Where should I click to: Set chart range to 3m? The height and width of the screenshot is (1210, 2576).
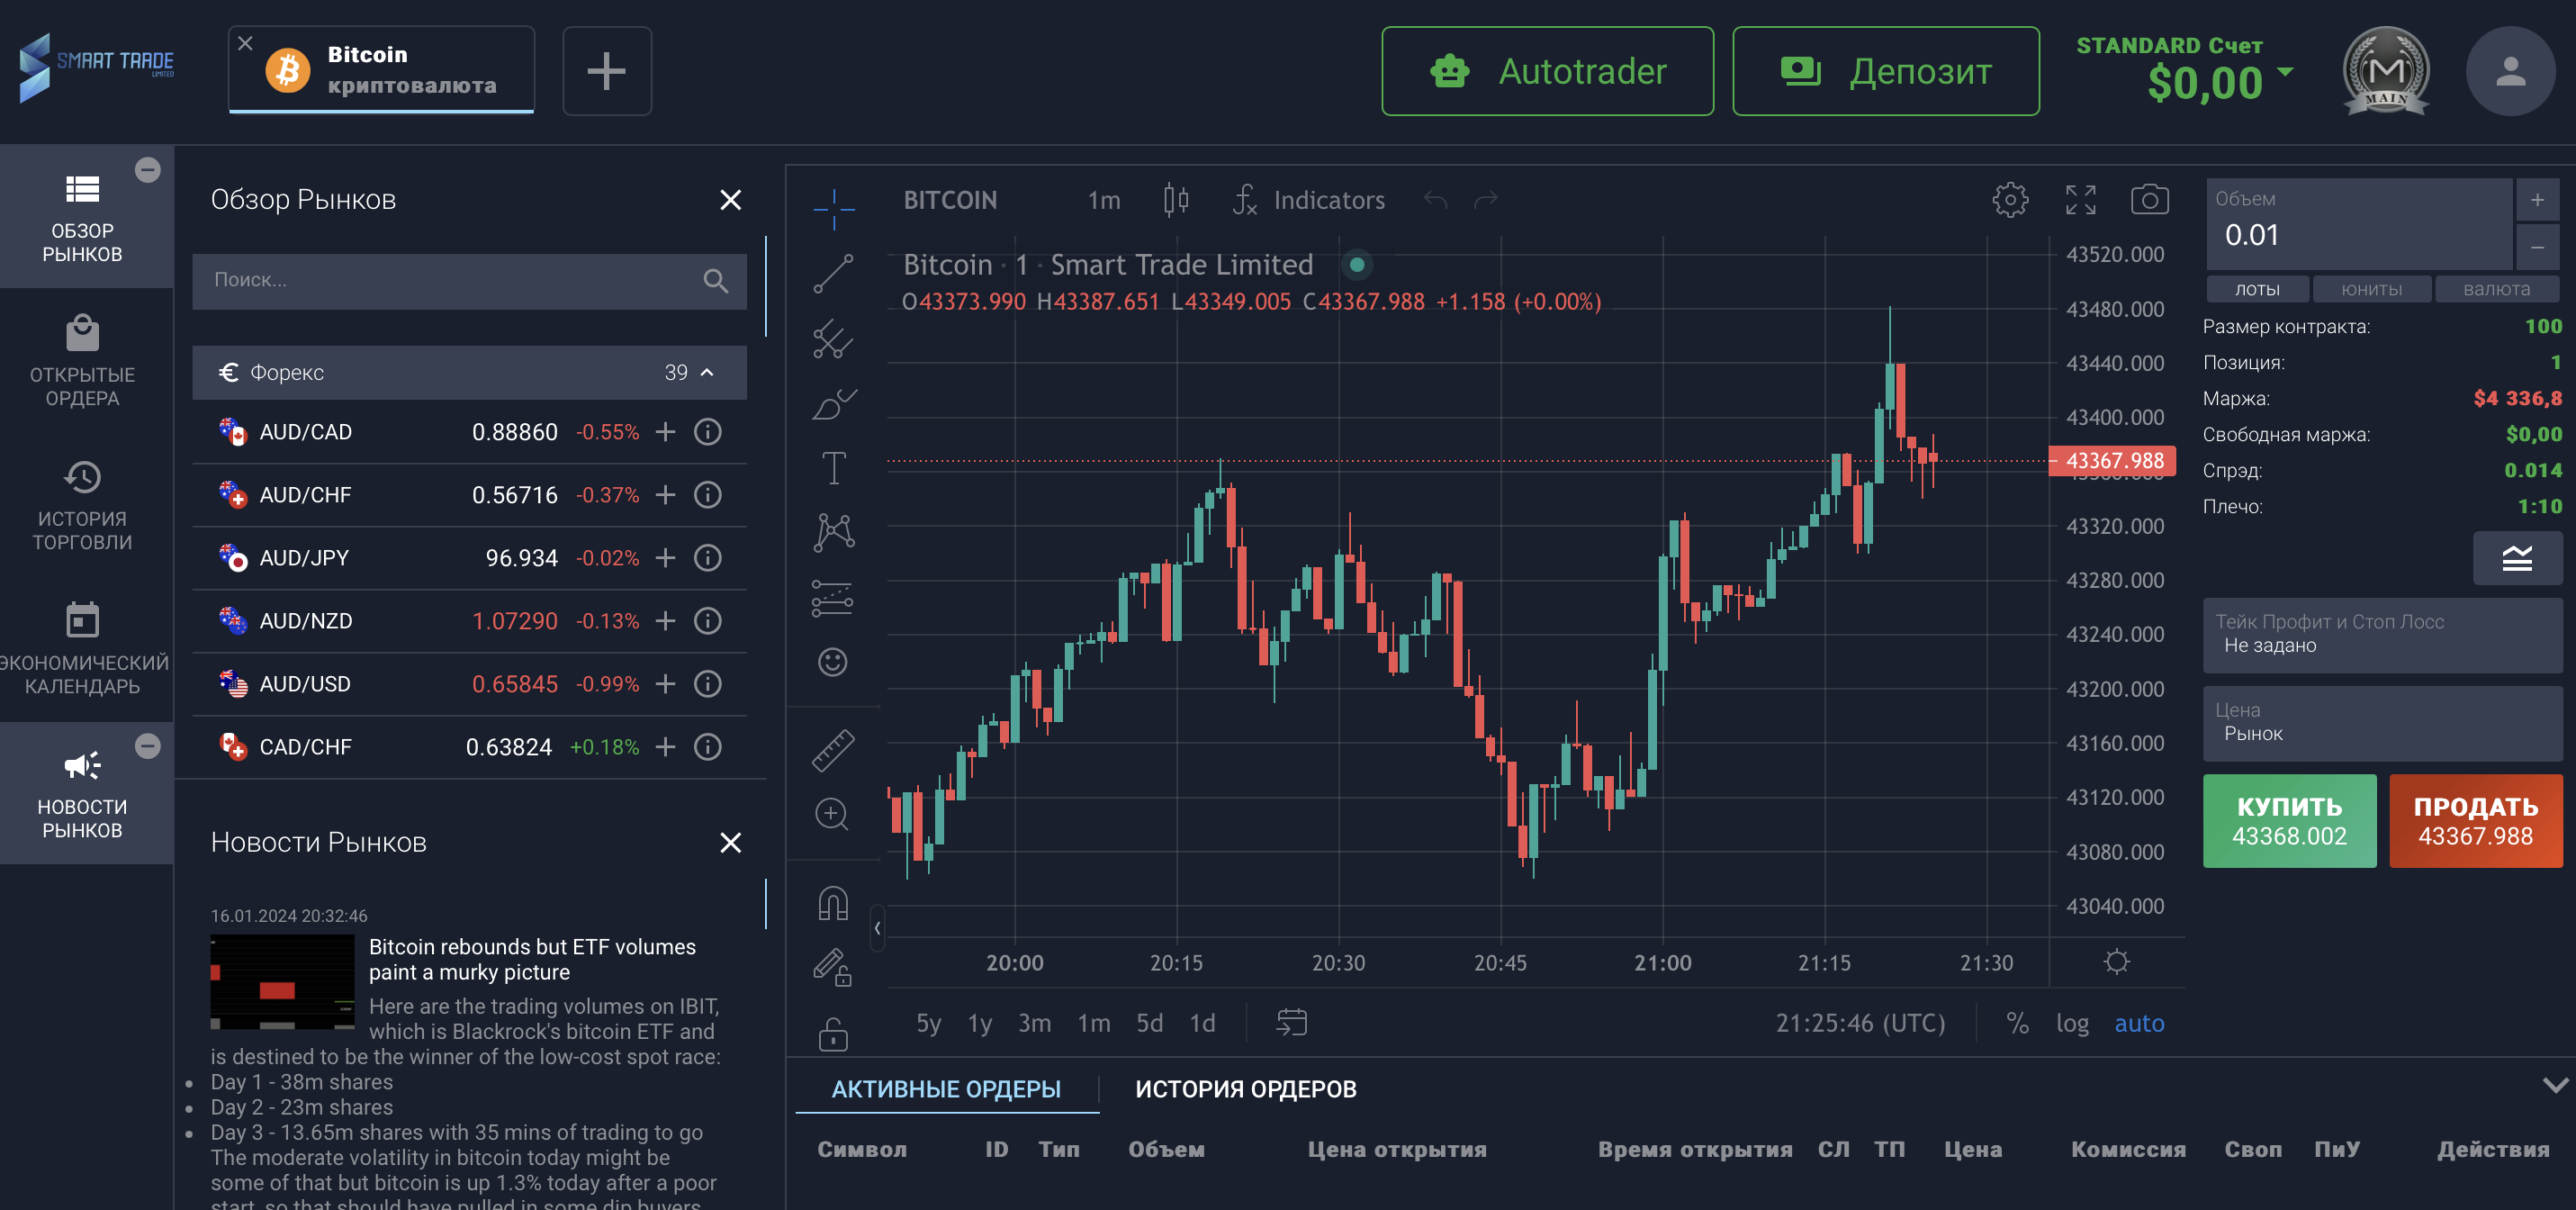[1034, 1023]
